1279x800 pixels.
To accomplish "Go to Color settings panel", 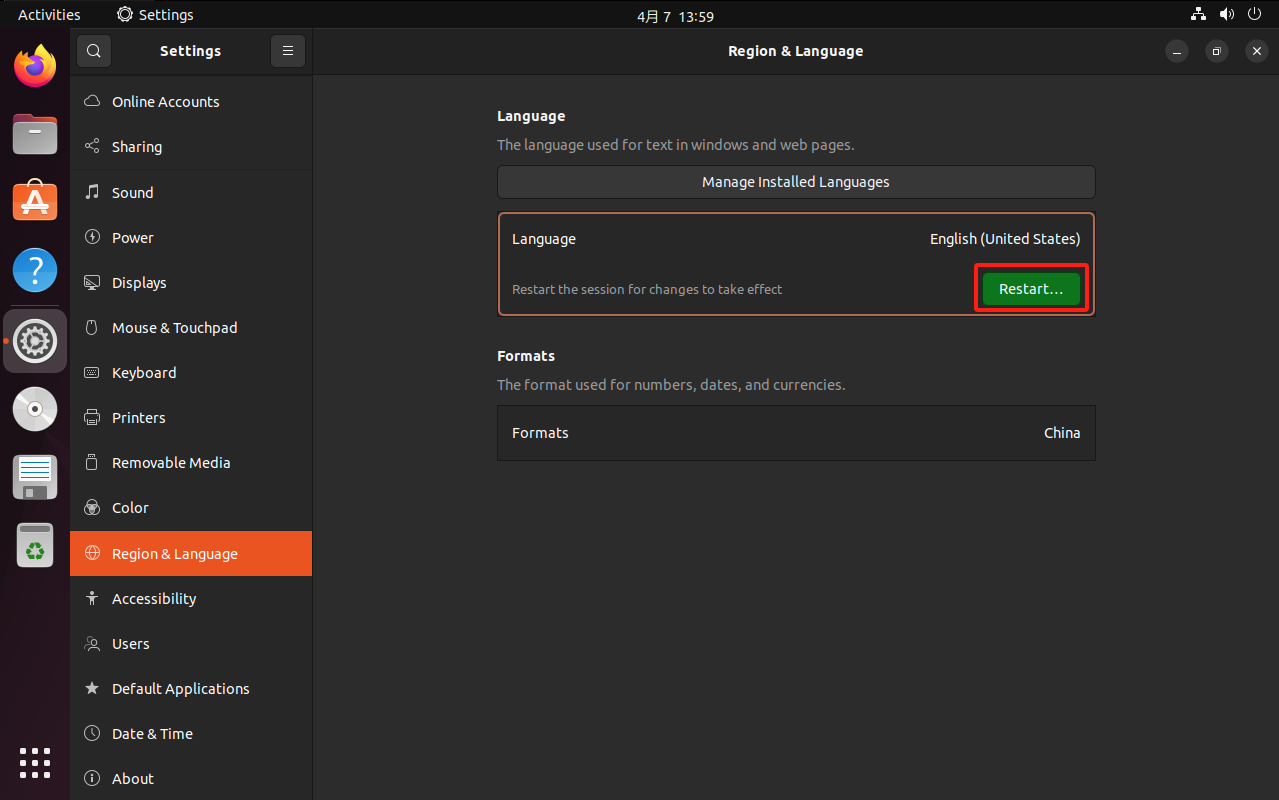I will [x=191, y=507].
